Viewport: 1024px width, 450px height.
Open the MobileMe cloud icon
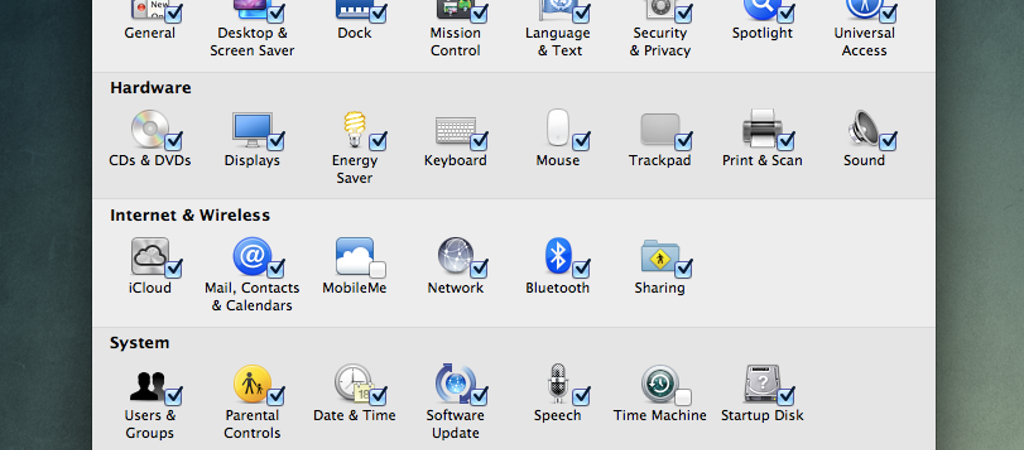click(355, 256)
